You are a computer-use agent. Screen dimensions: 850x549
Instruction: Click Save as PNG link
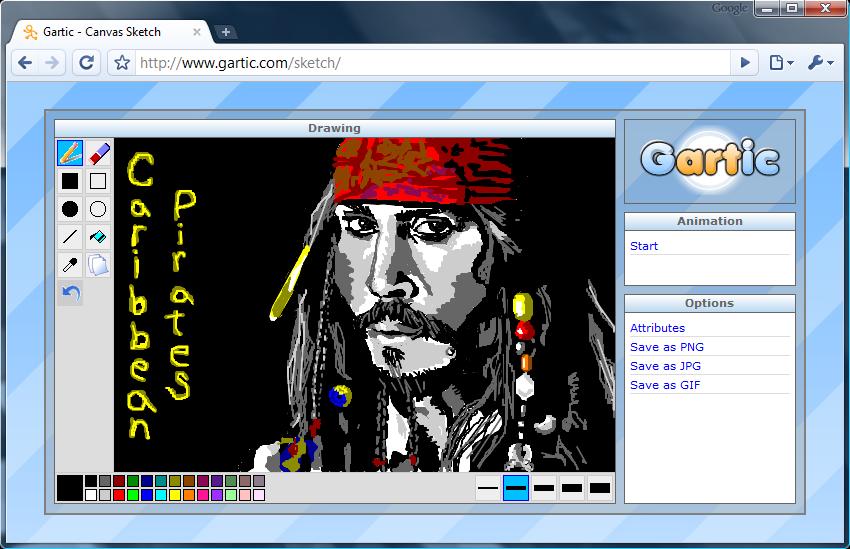click(667, 347)
